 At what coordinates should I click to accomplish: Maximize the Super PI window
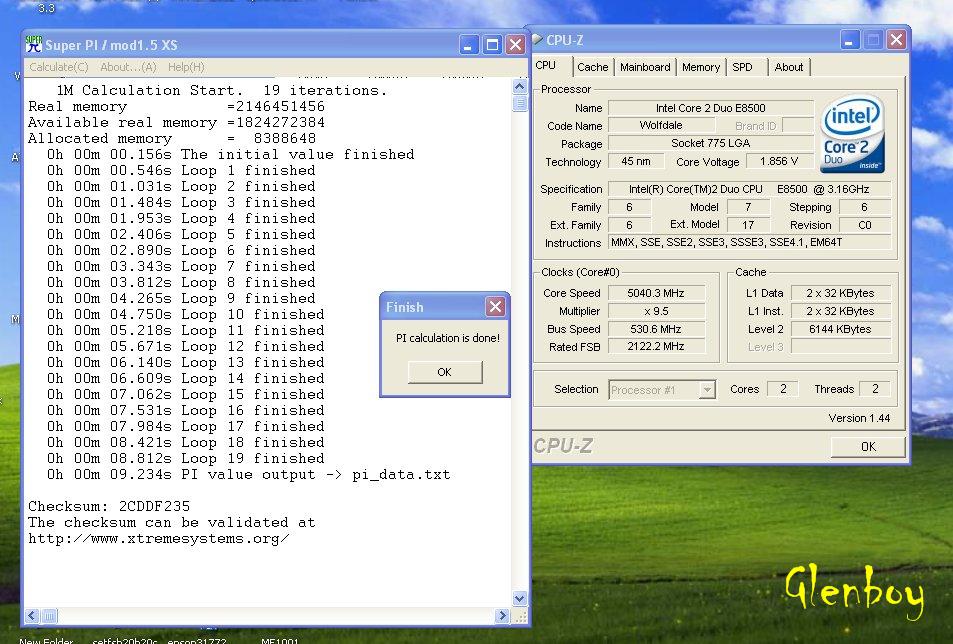coord(492,45)
